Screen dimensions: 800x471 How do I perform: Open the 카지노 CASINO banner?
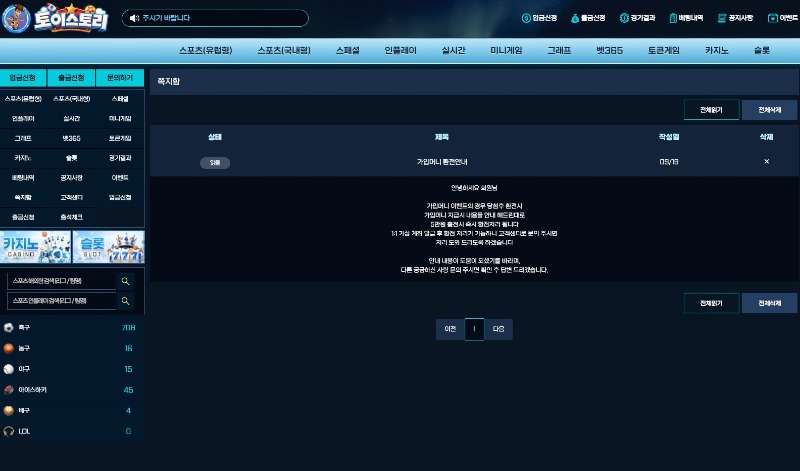coord(35,247)
